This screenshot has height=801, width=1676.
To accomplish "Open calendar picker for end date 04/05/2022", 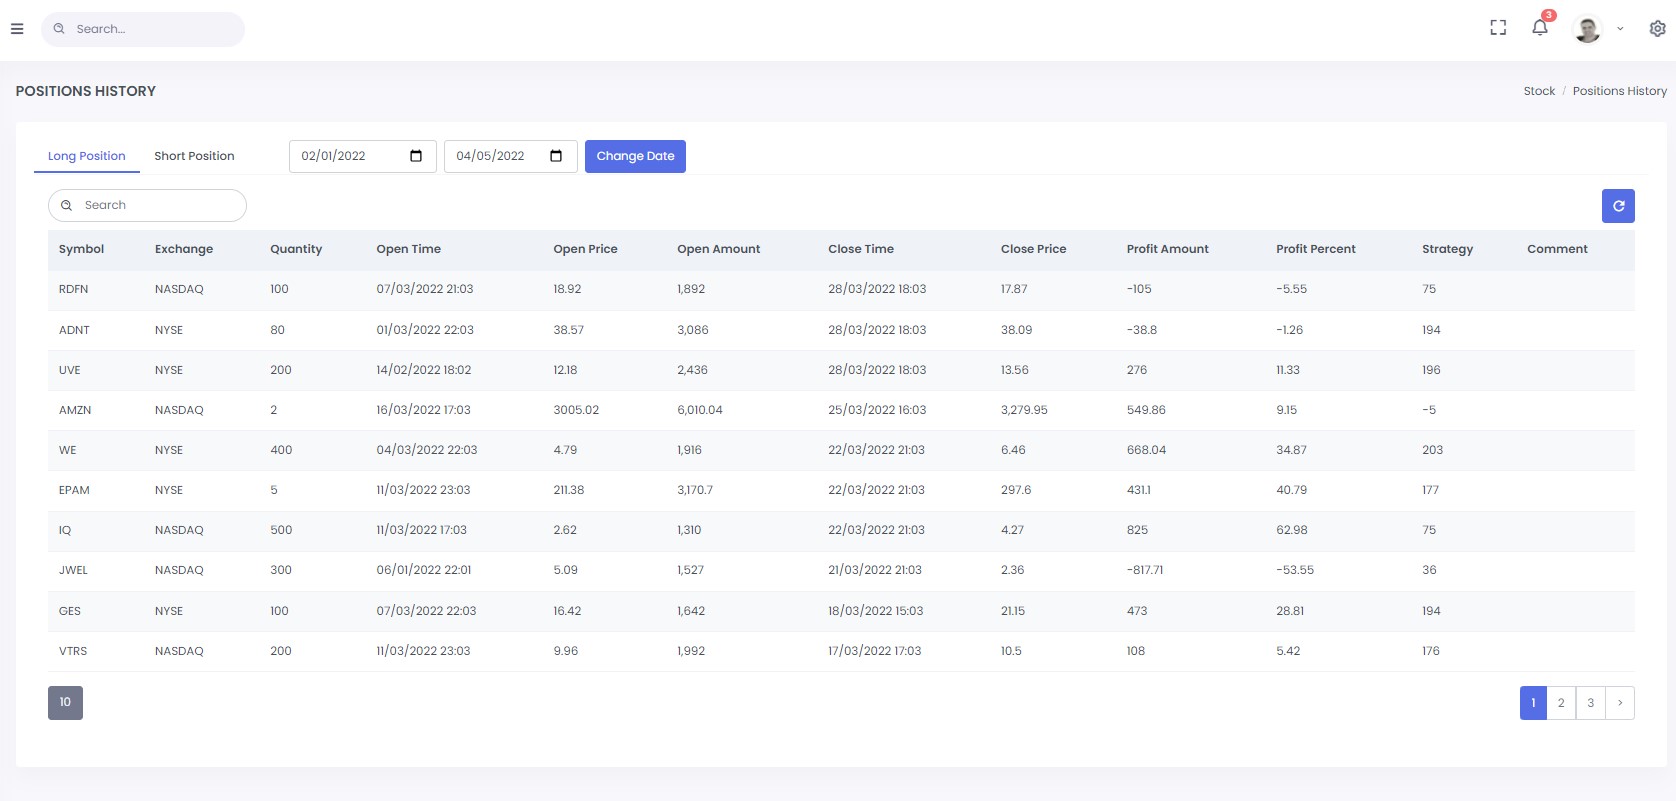I will click(556, 156).
